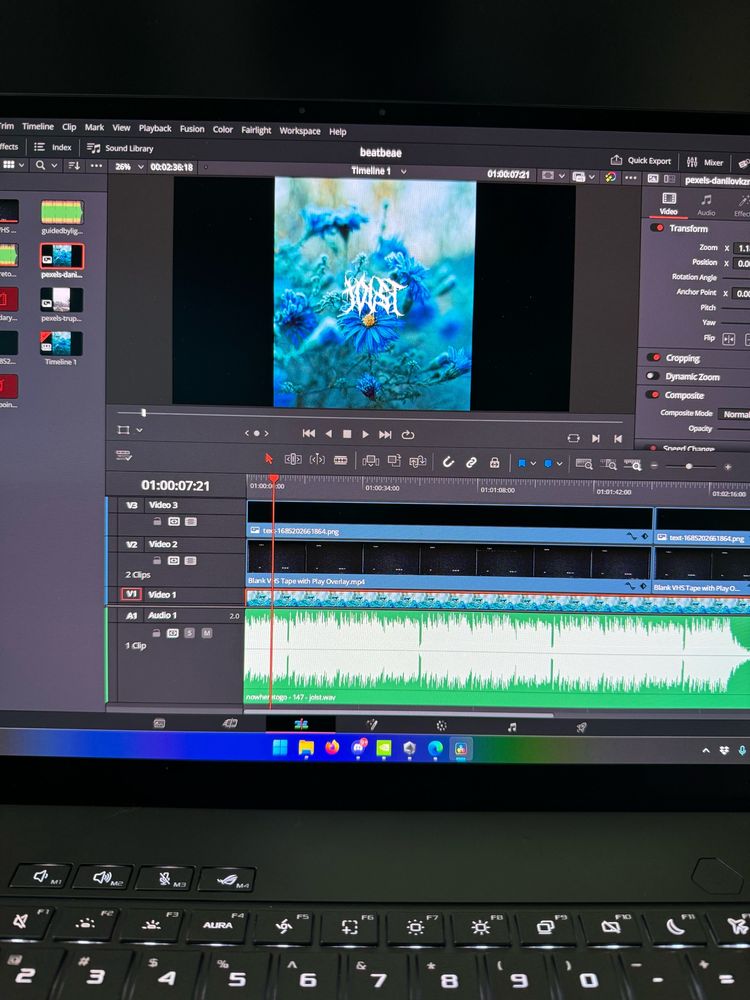This screenshot has height=1000, width=750.
Task: Select the guidedbylig audio clip thumbnail
Action: point(62,212)
